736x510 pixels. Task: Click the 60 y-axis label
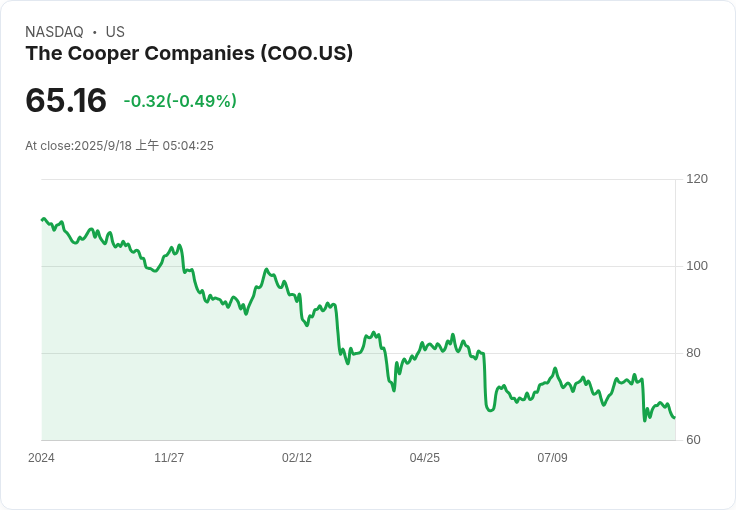tap(693, 440)
